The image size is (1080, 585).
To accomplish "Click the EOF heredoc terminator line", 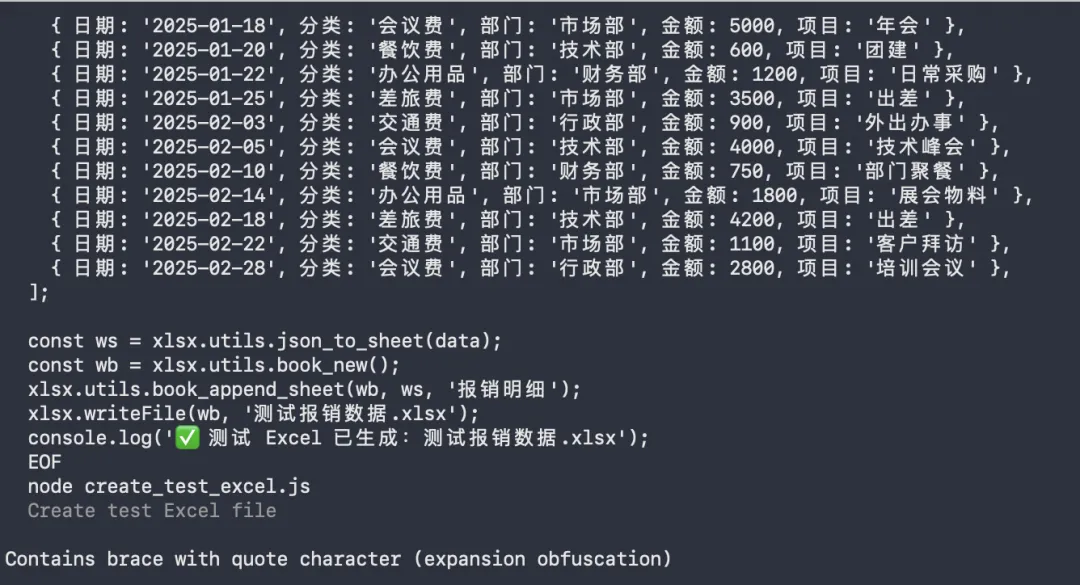I will point(44,462).
